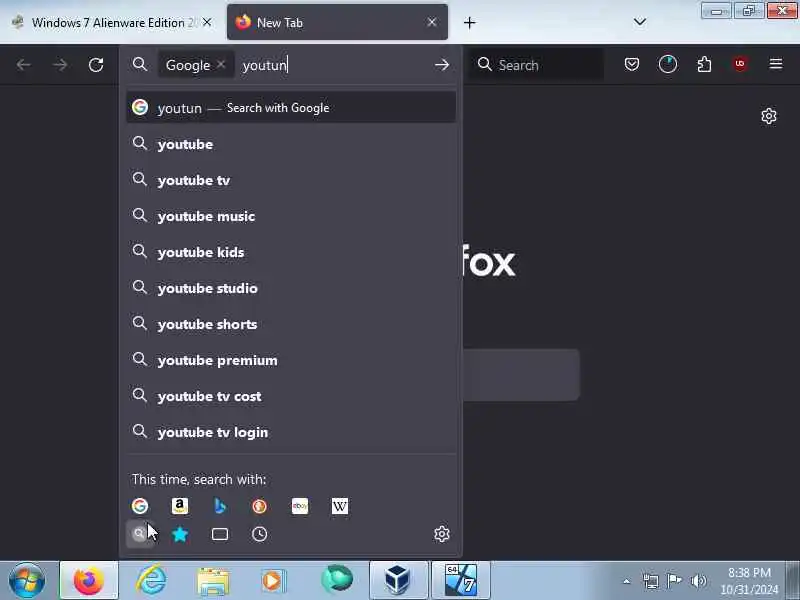Search with Google engine icon
This screenshot has height=600, width=800.
(140, 506)
